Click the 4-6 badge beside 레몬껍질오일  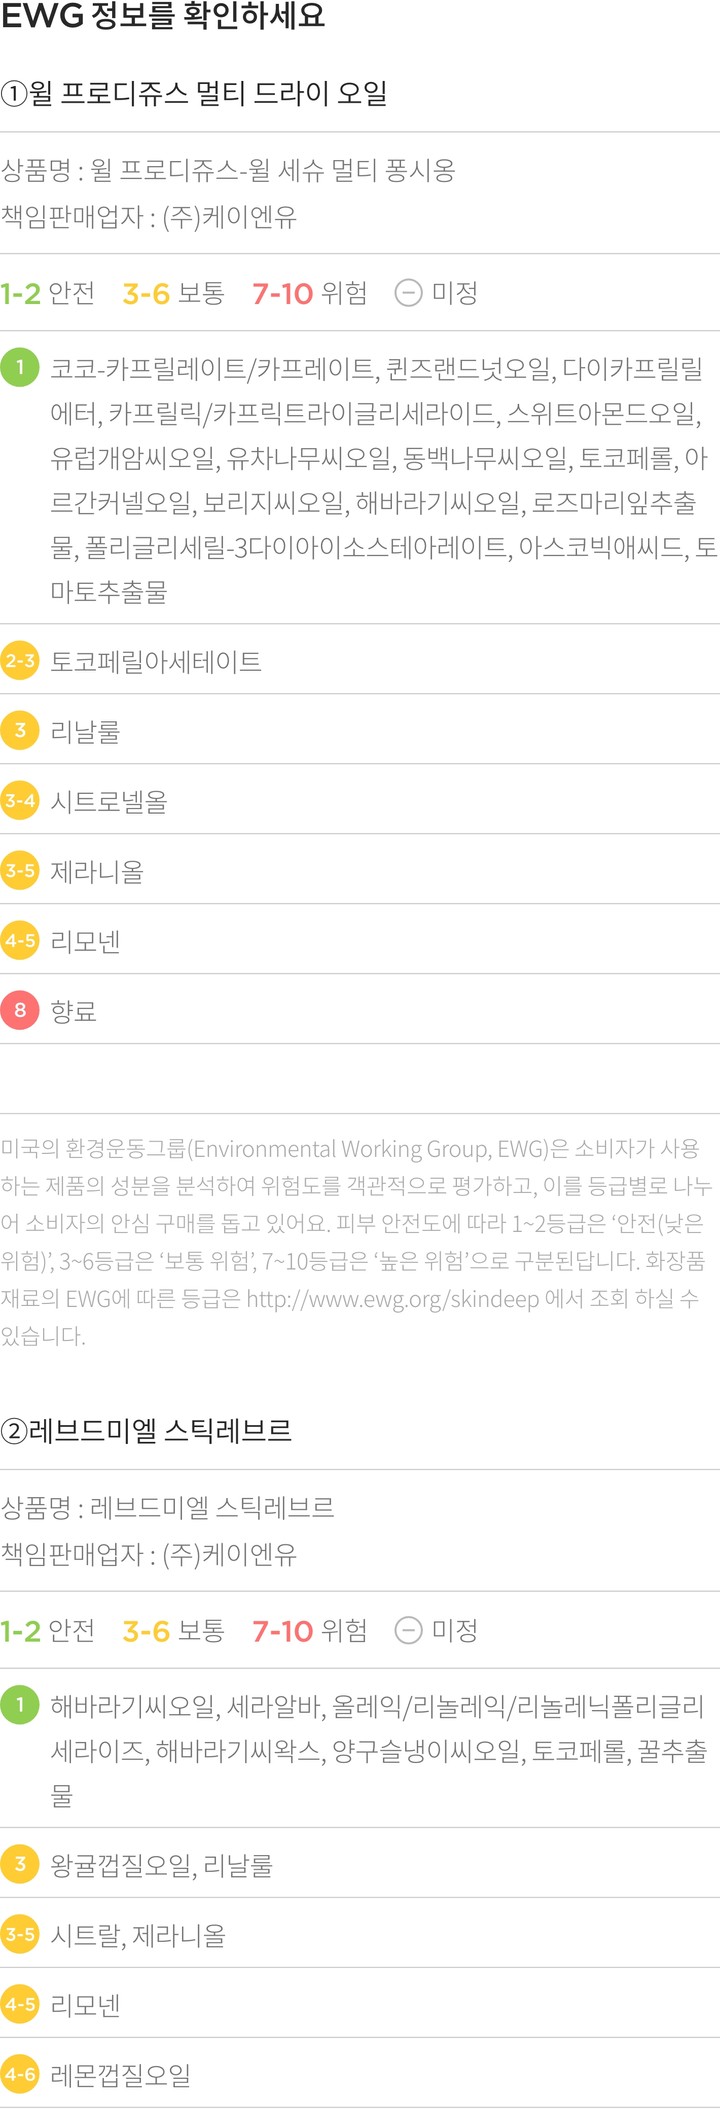click(20, 2075)
